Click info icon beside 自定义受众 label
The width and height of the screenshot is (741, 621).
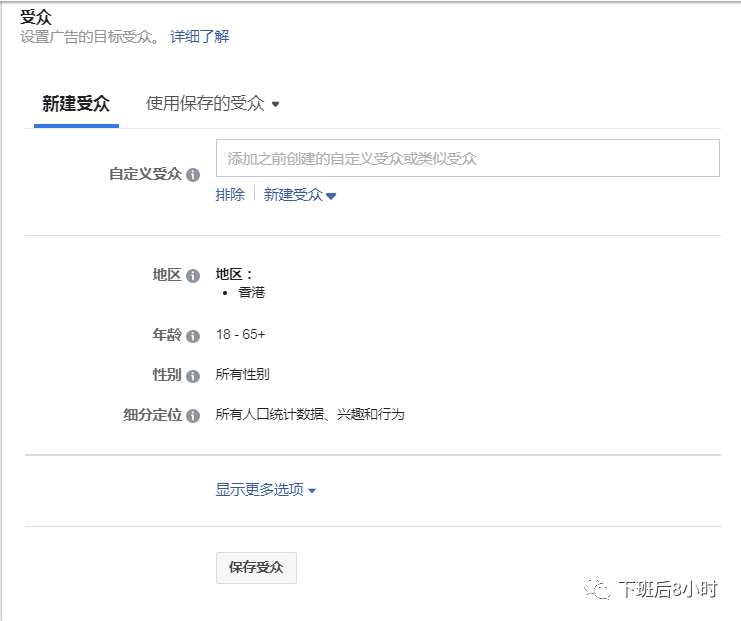click(192, 174)
